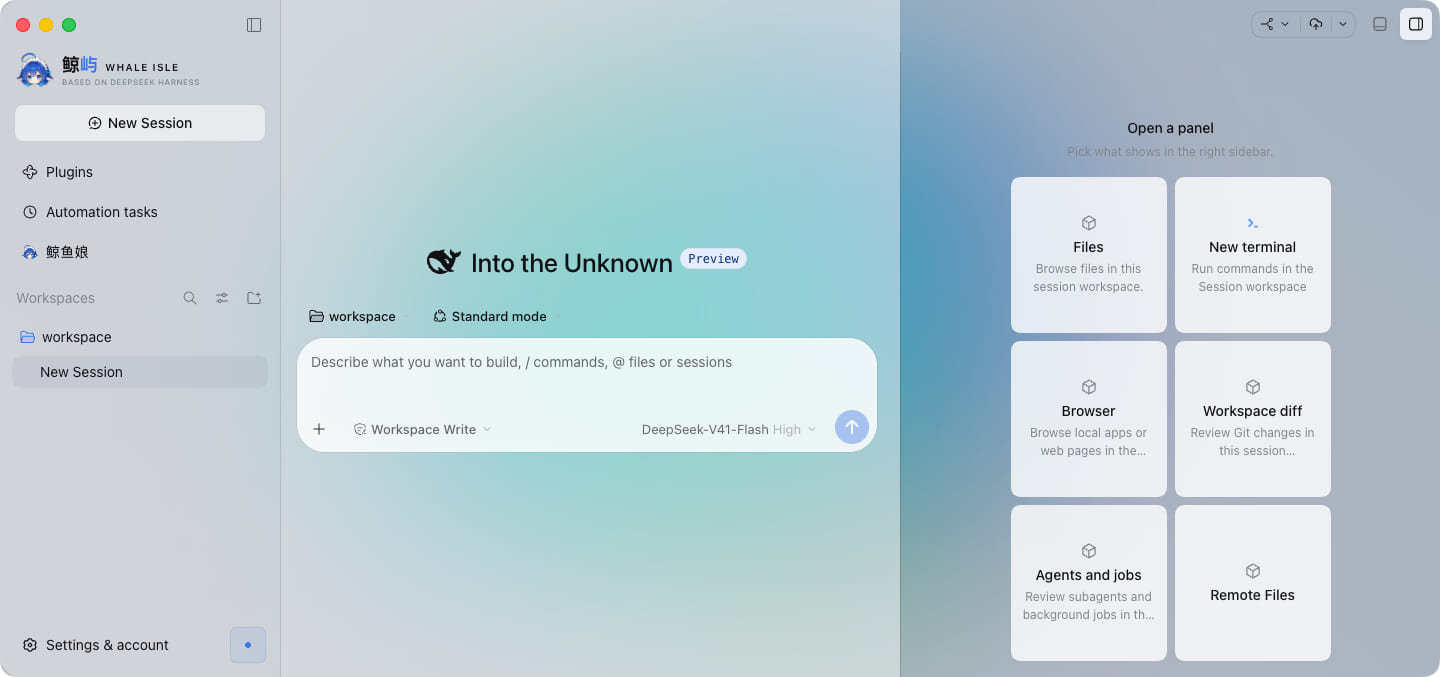Open workspace filter settings sliders icon

click(222, 298)
